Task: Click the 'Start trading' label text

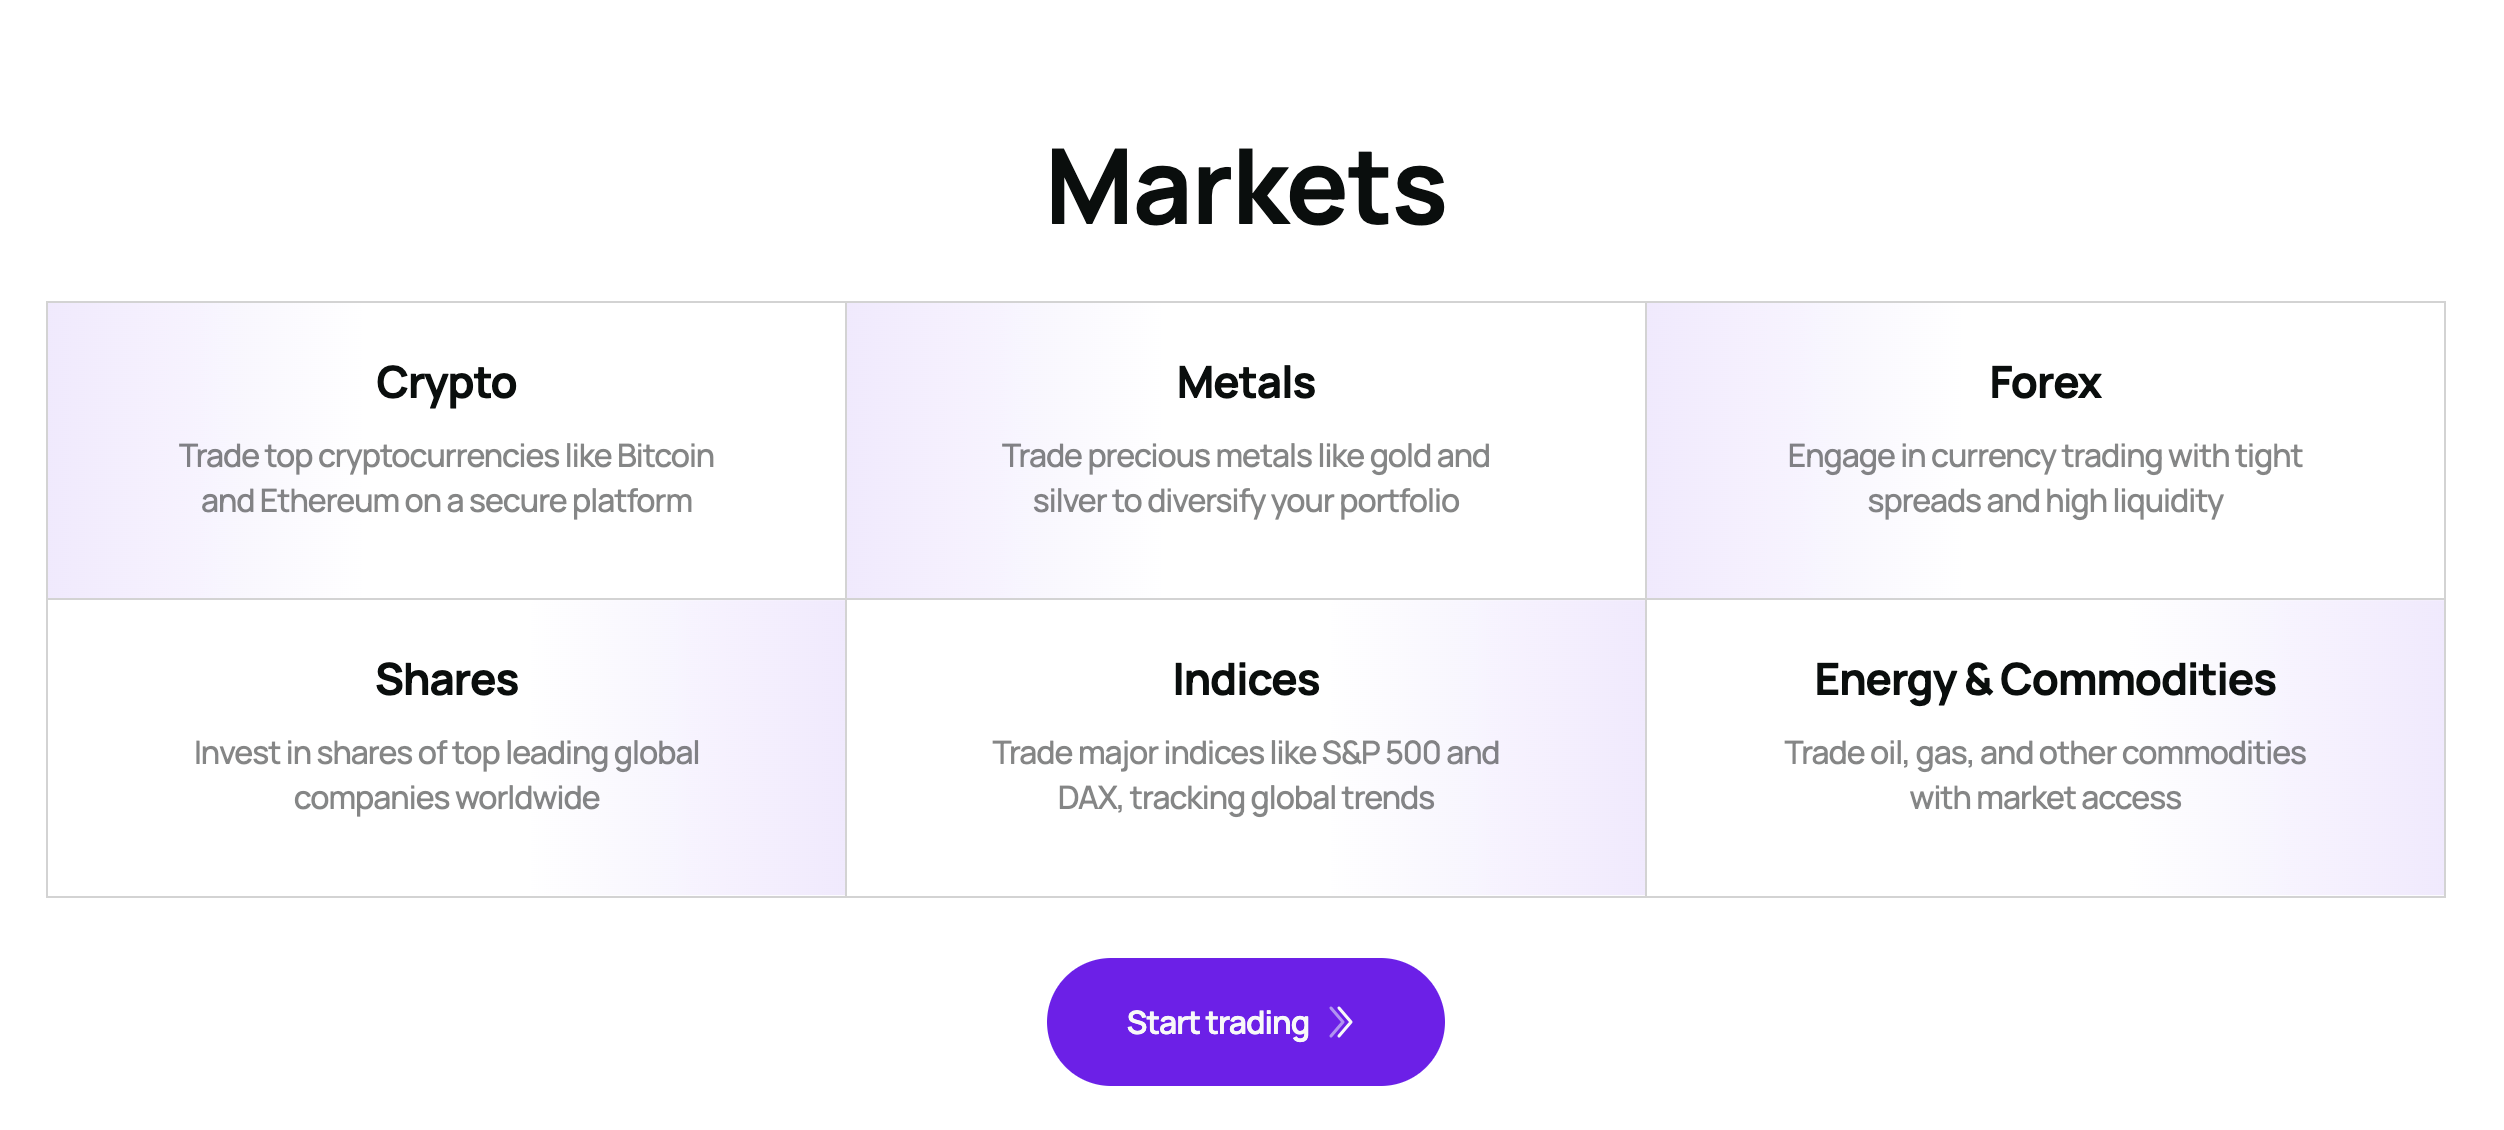Action: [1218, 1022]
